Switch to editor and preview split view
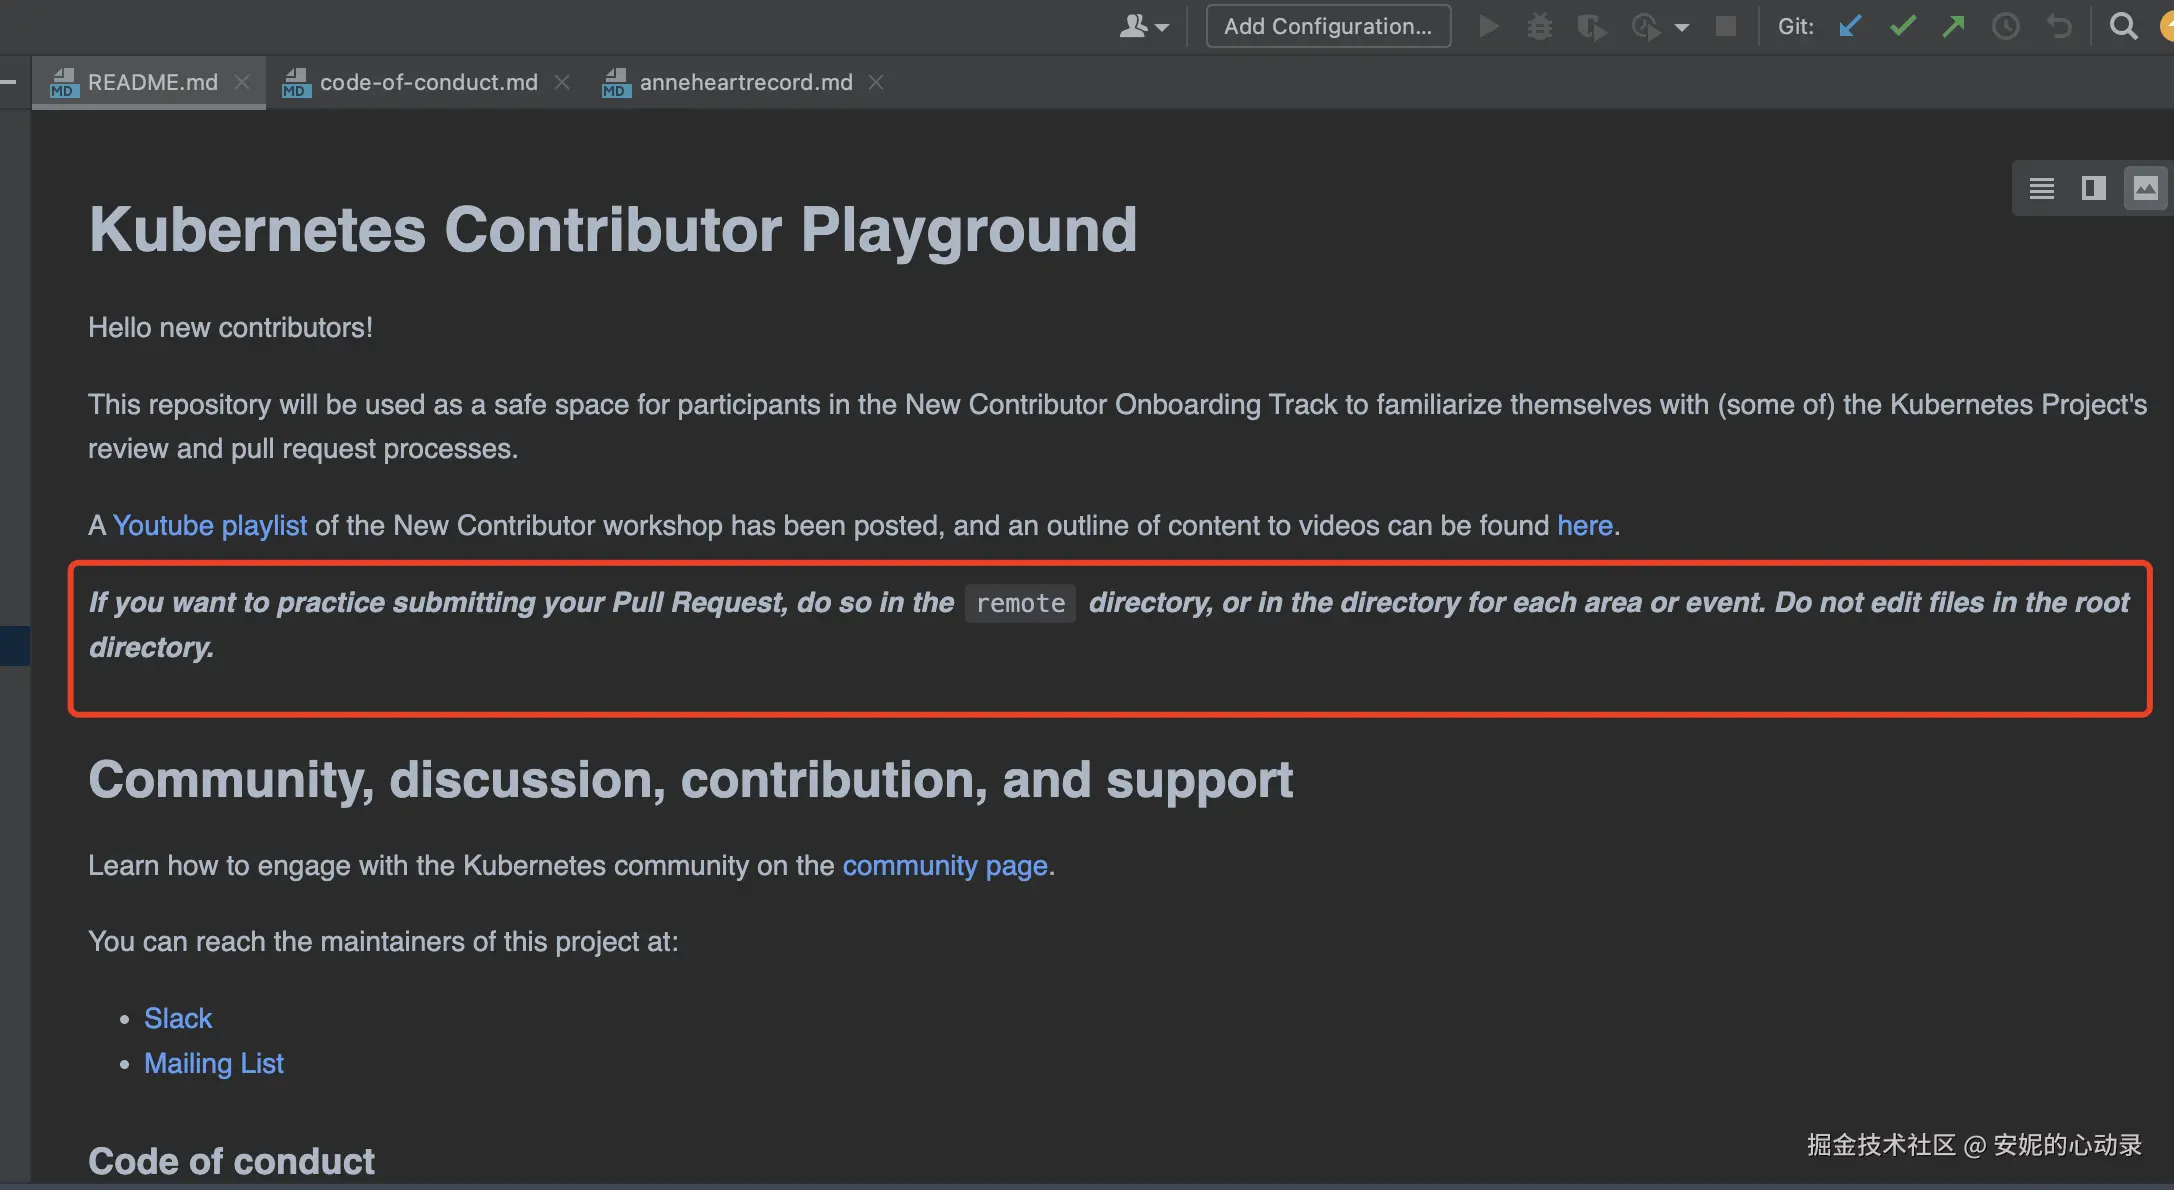The width and height of the screenshot is (2174, 1190). click(2093, 188)
